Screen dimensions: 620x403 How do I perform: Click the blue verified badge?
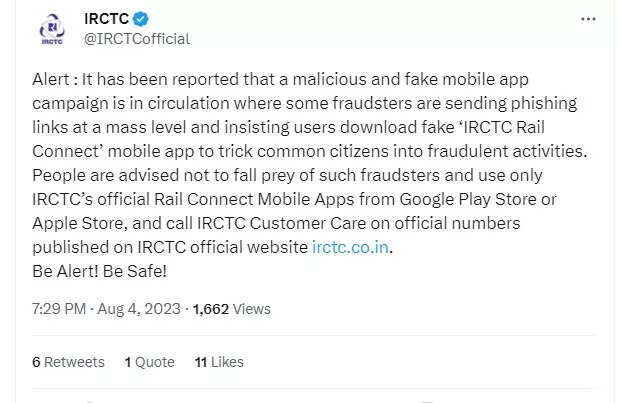coord(143,19)
